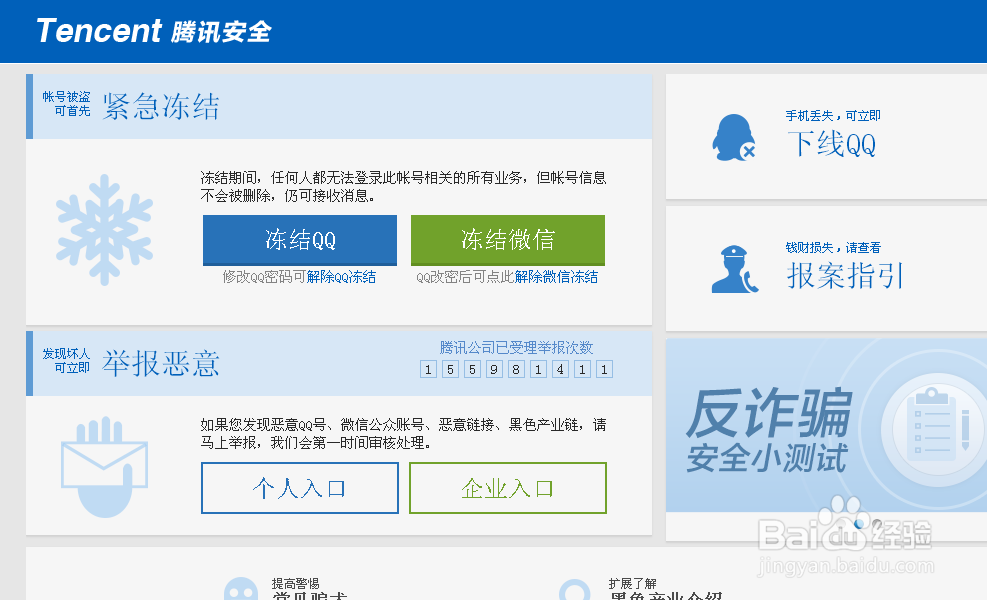Follow the 解除QQ冻结 link
The image size is (987, 600).
(341, 277)
